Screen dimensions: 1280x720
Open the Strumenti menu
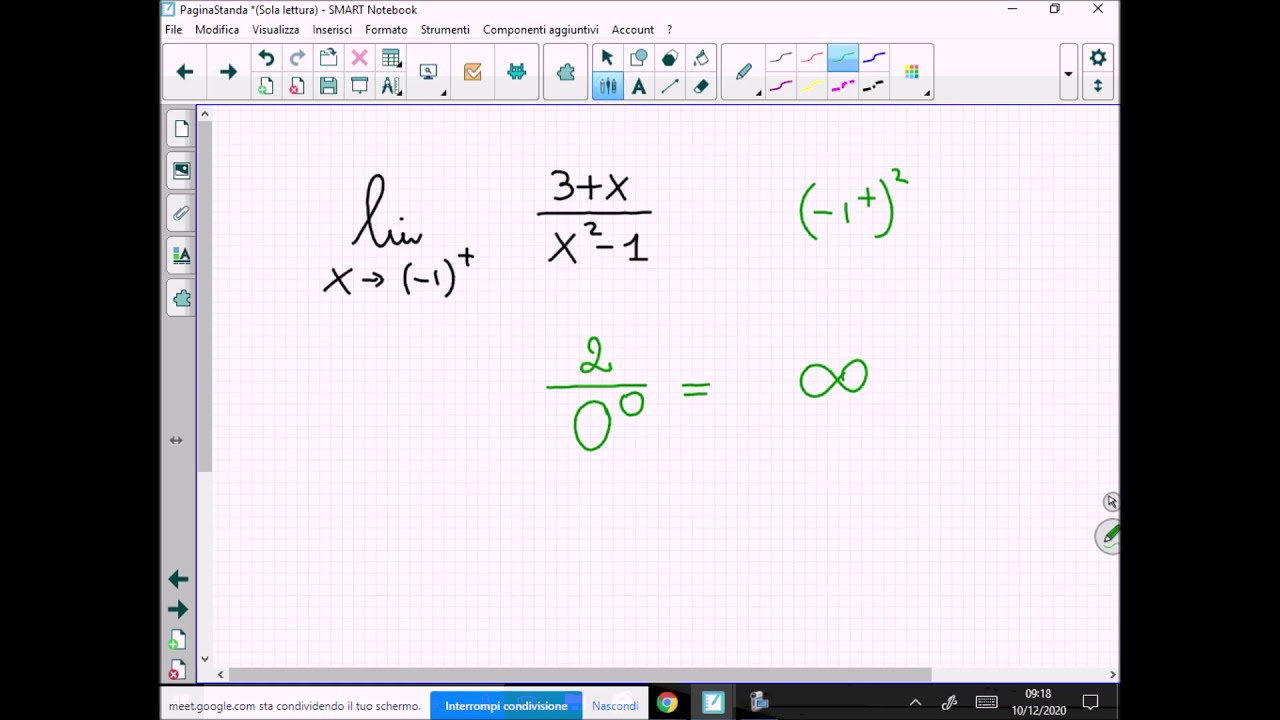(445, 30)
